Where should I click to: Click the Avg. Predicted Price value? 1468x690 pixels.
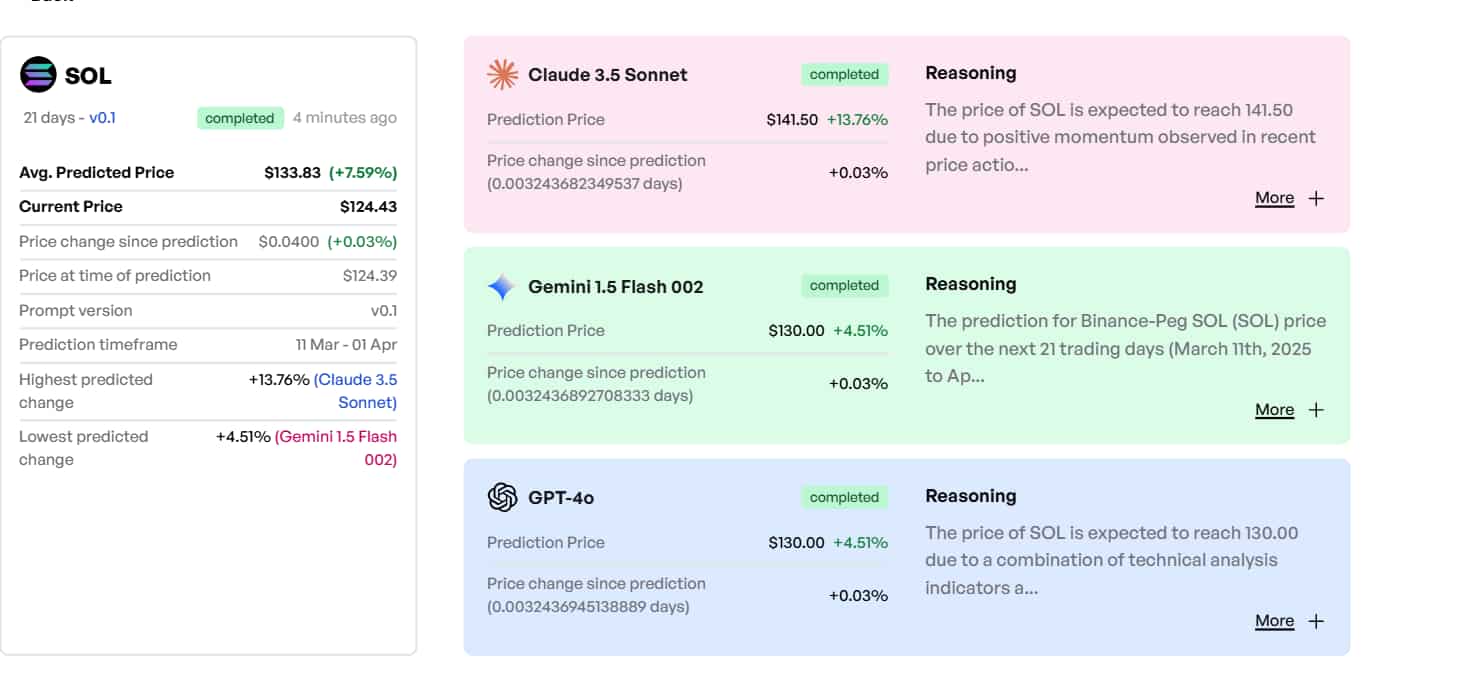(292, 173)
